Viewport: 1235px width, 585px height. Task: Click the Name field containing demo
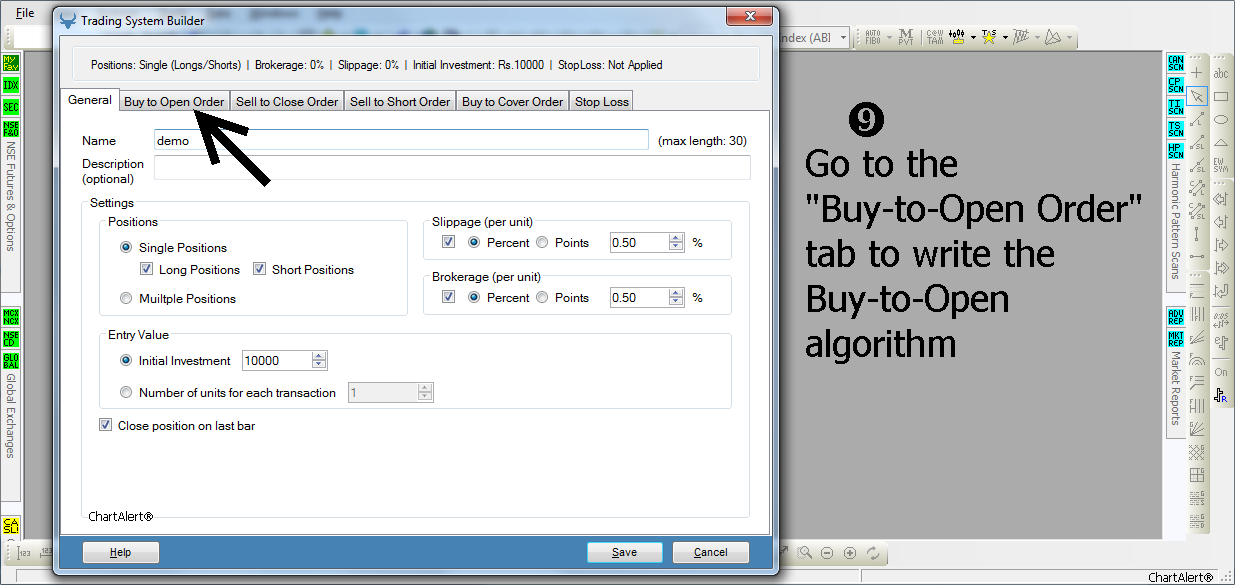(x=401, y=140)
